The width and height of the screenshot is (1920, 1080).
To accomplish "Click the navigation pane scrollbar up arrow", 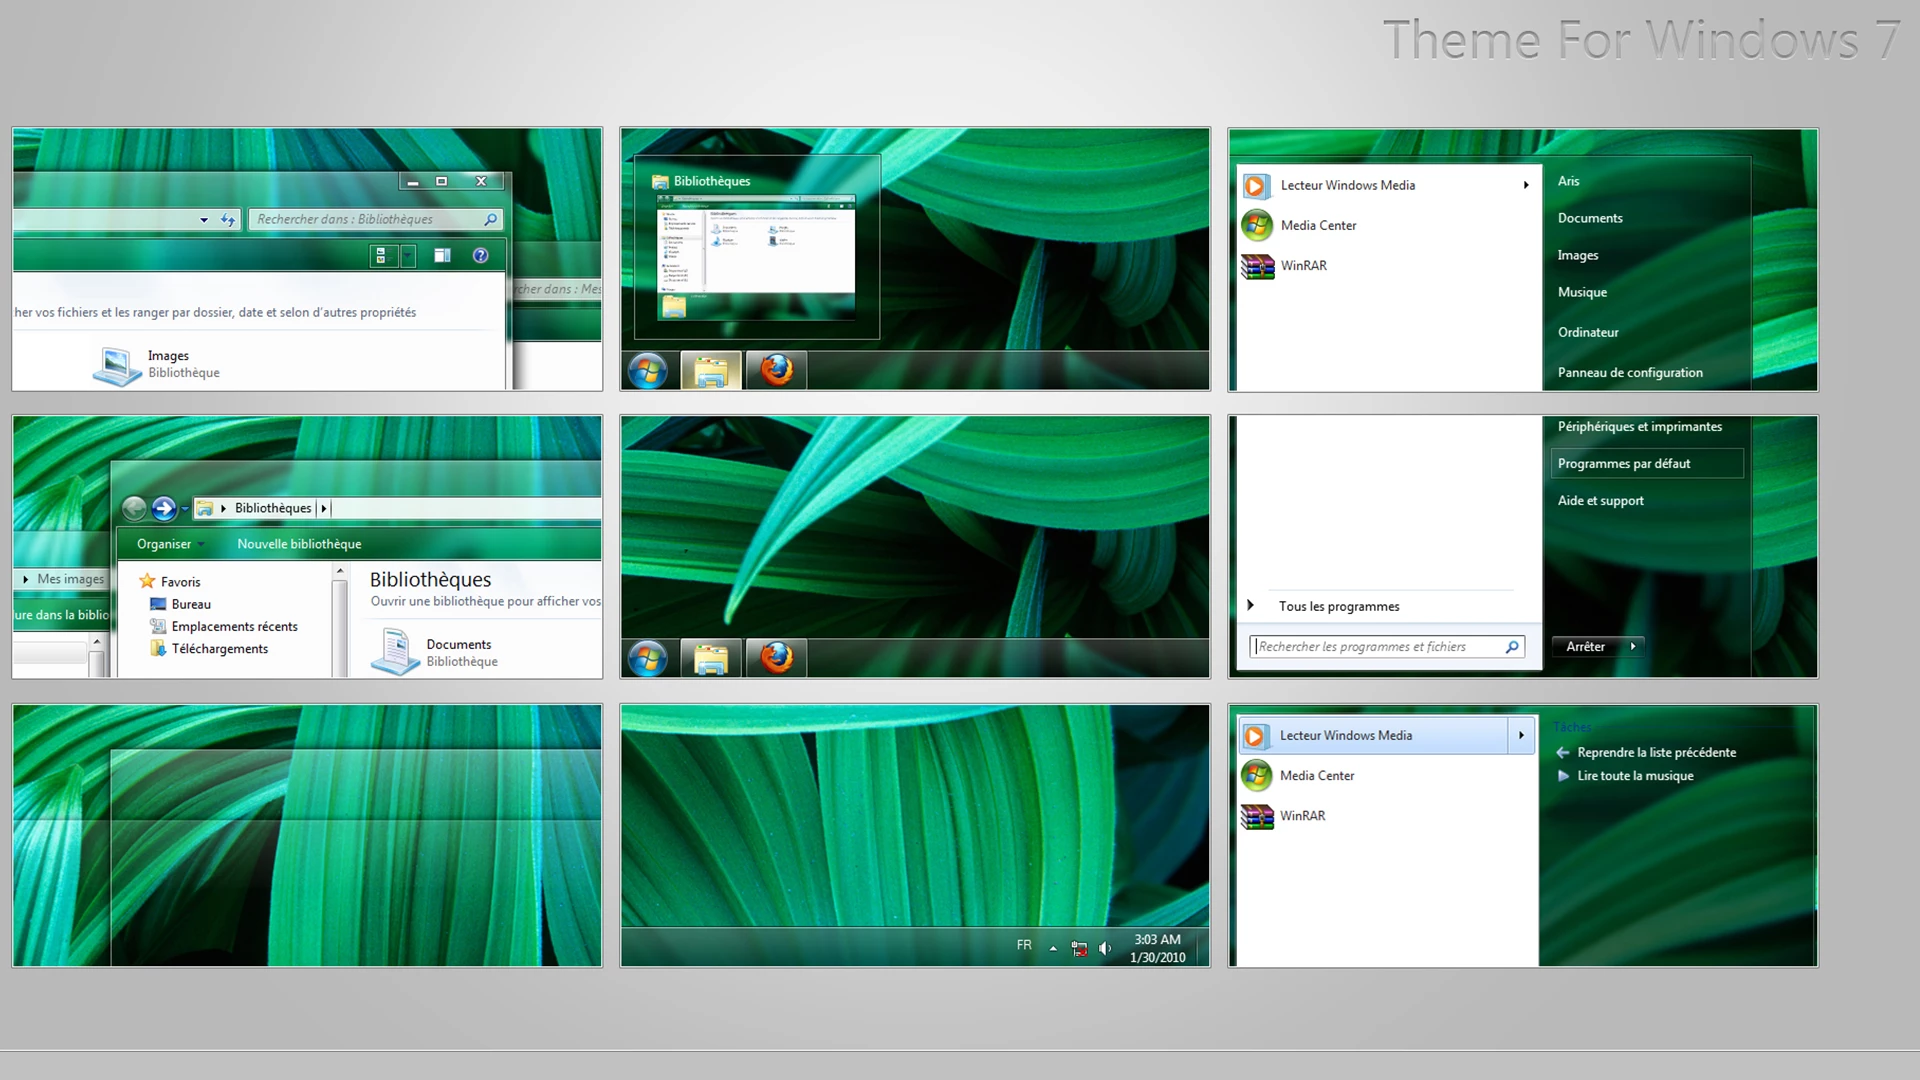I will 340,571.
